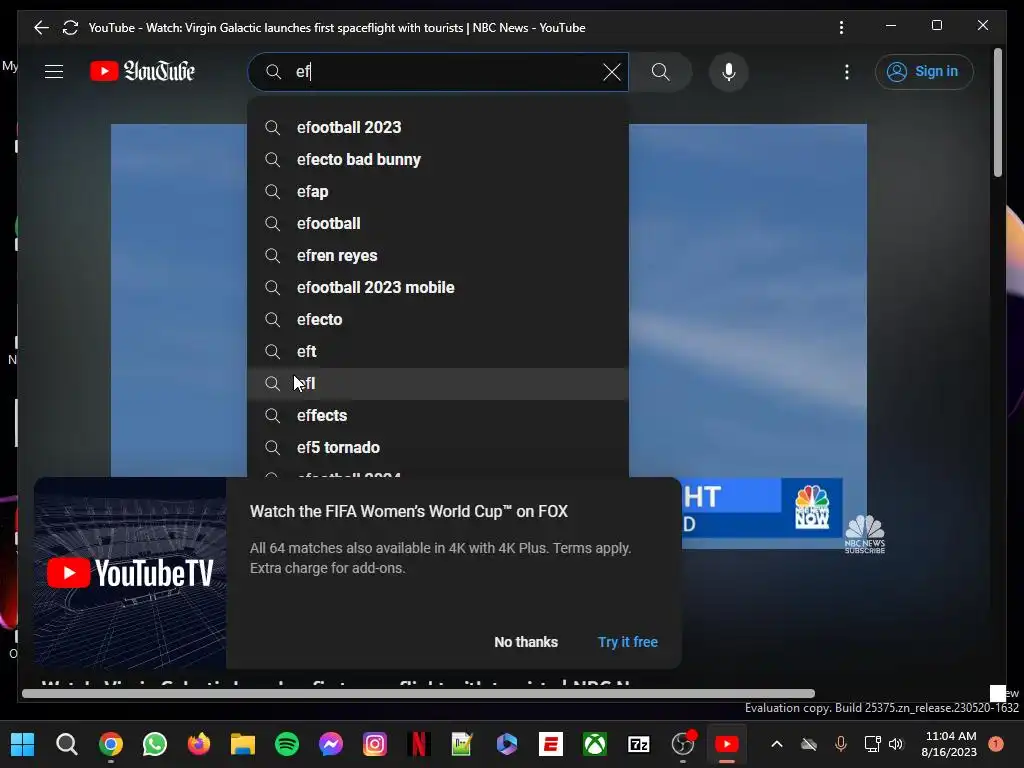Viewport: 1024px width, 768px height.
Task: Open the Windows Start menu
Action: tap(23, 744)
